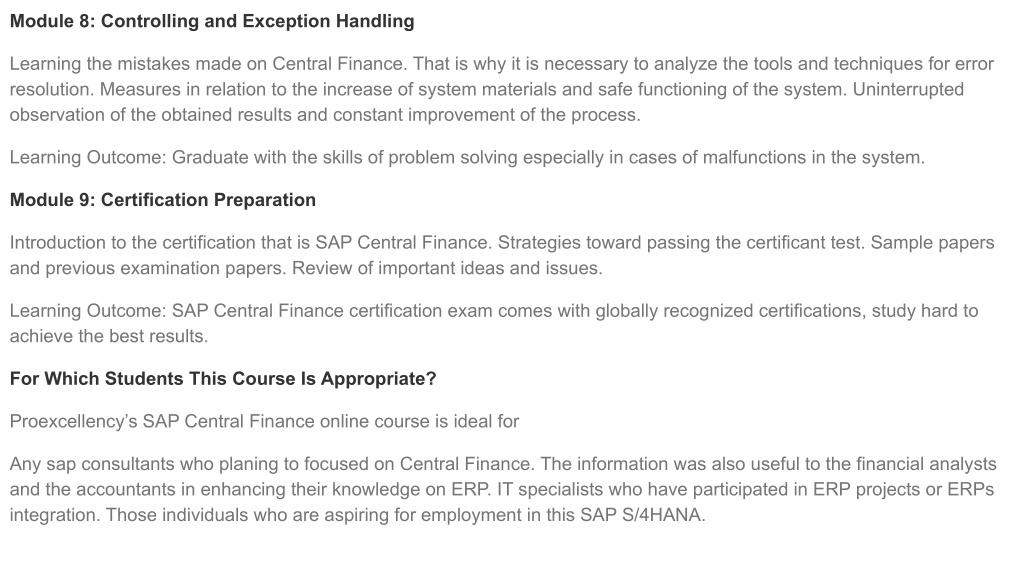The width and height of the screenshot is (1024, 576).
Task: Click the Module 8: Controlling and Exception Handling heading
Action: tap(212, 22)
